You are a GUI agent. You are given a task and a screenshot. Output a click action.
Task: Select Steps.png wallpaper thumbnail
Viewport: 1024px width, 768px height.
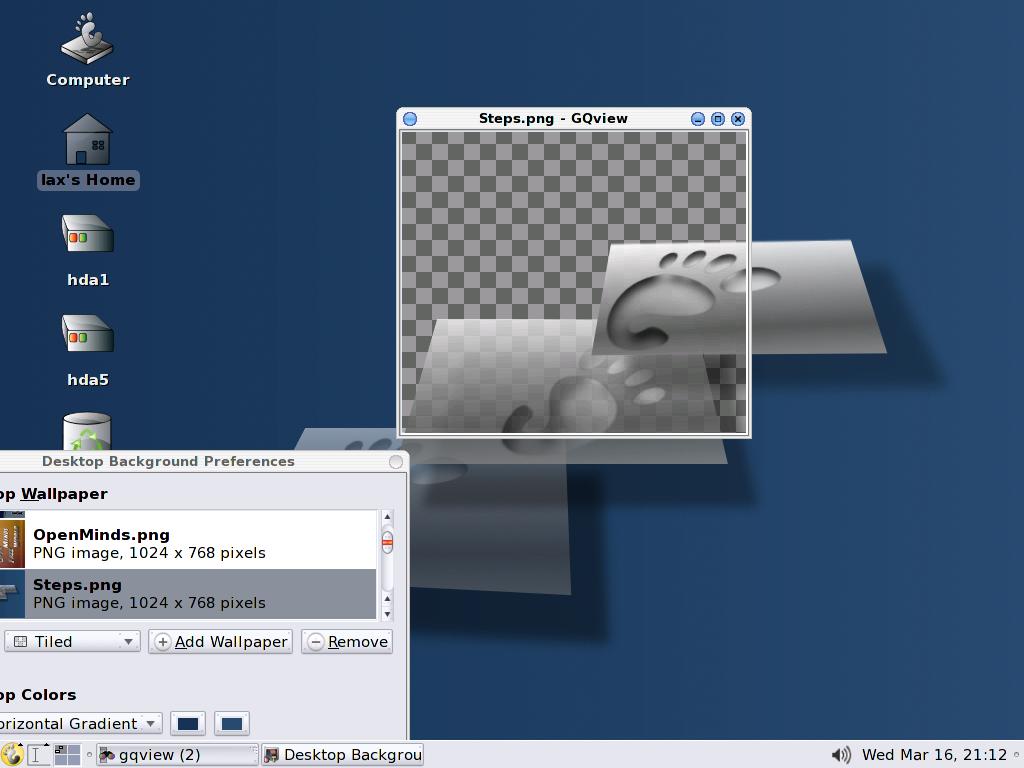click(x=12, y=594)
